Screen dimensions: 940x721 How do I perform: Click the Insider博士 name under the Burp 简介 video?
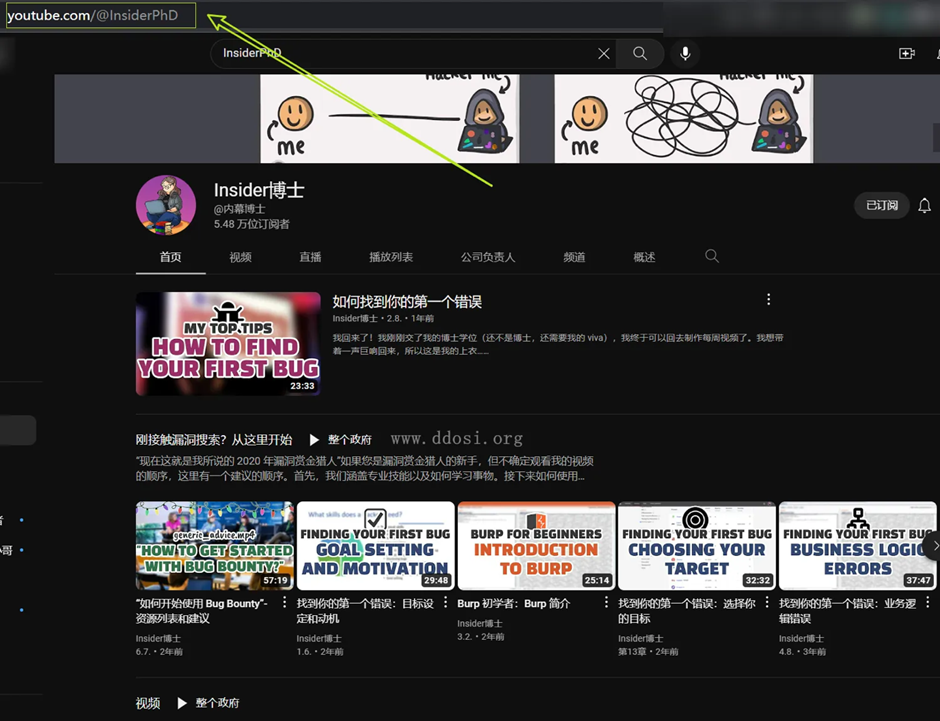point(480,623)
